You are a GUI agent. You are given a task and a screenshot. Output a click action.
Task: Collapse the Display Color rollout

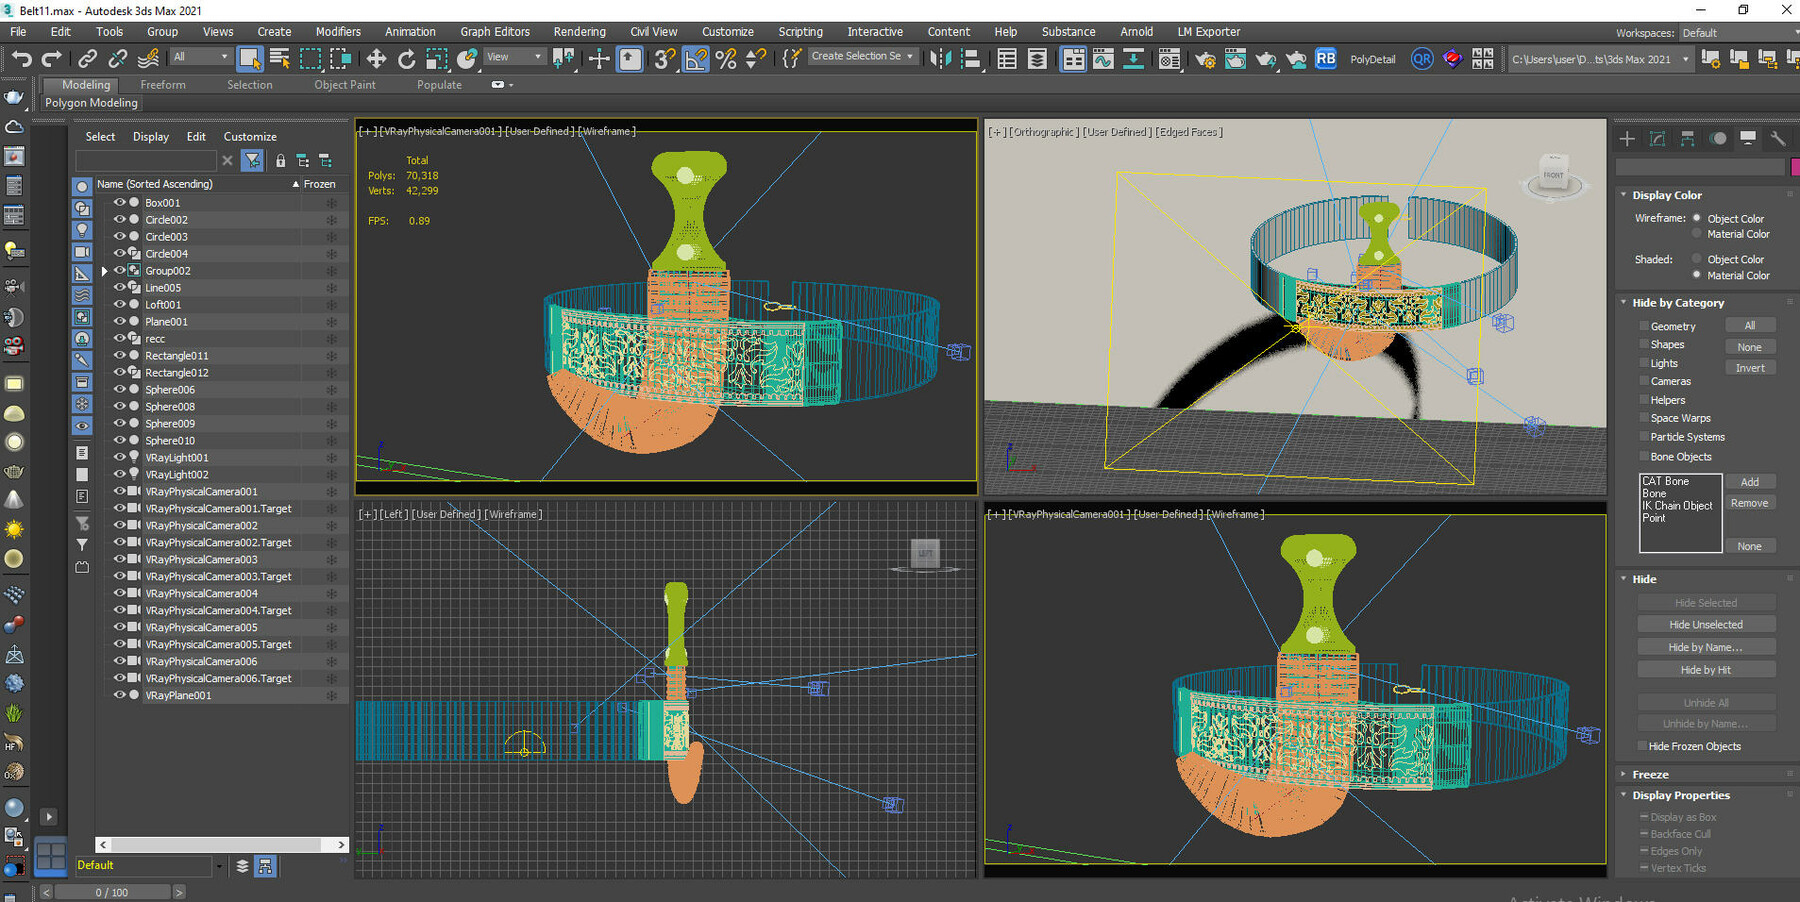[x=1624, y=195]
